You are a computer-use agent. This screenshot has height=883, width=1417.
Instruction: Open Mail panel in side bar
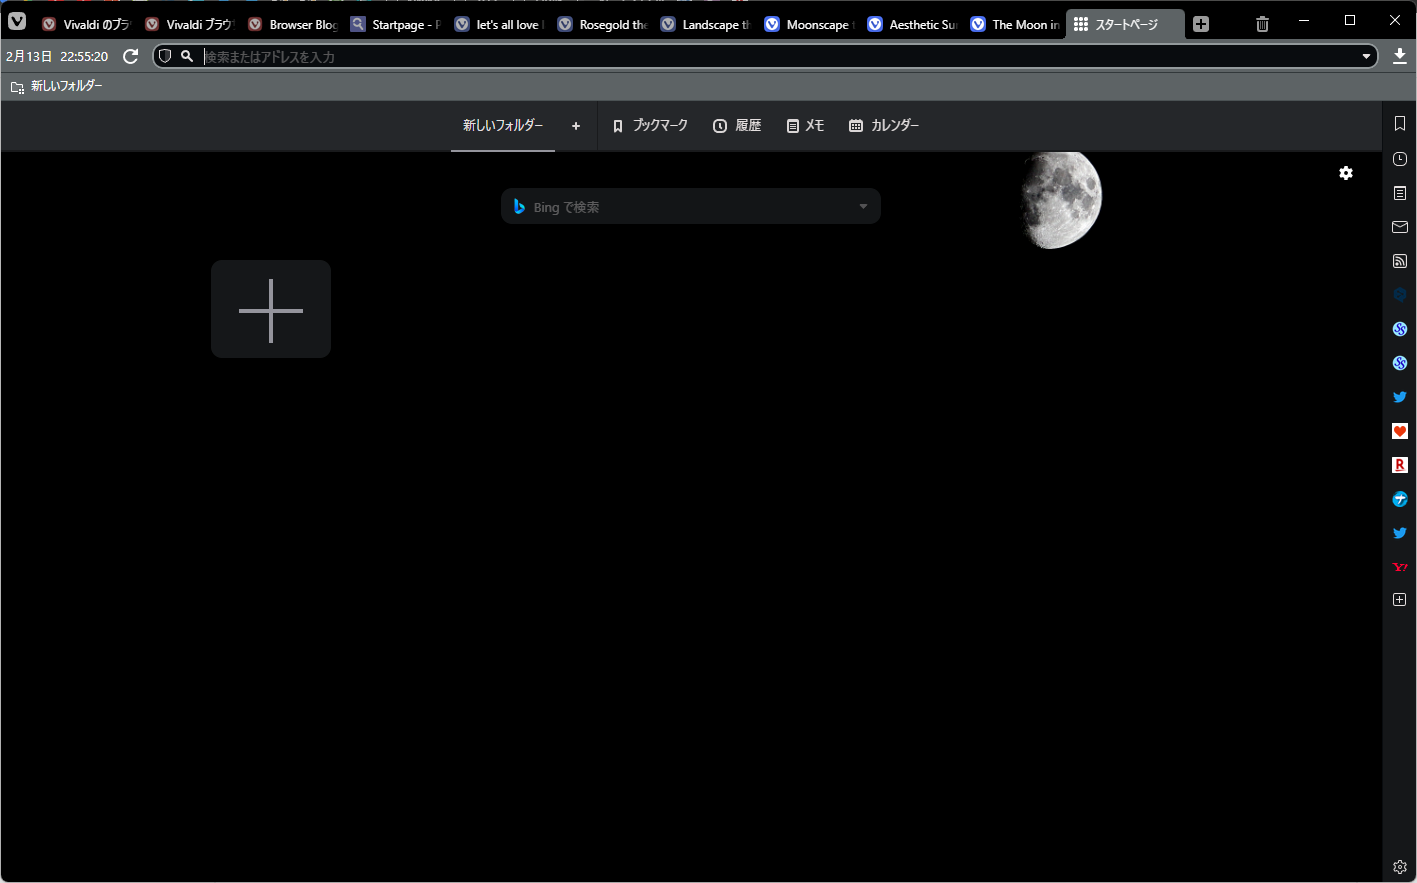[1400, 227]
